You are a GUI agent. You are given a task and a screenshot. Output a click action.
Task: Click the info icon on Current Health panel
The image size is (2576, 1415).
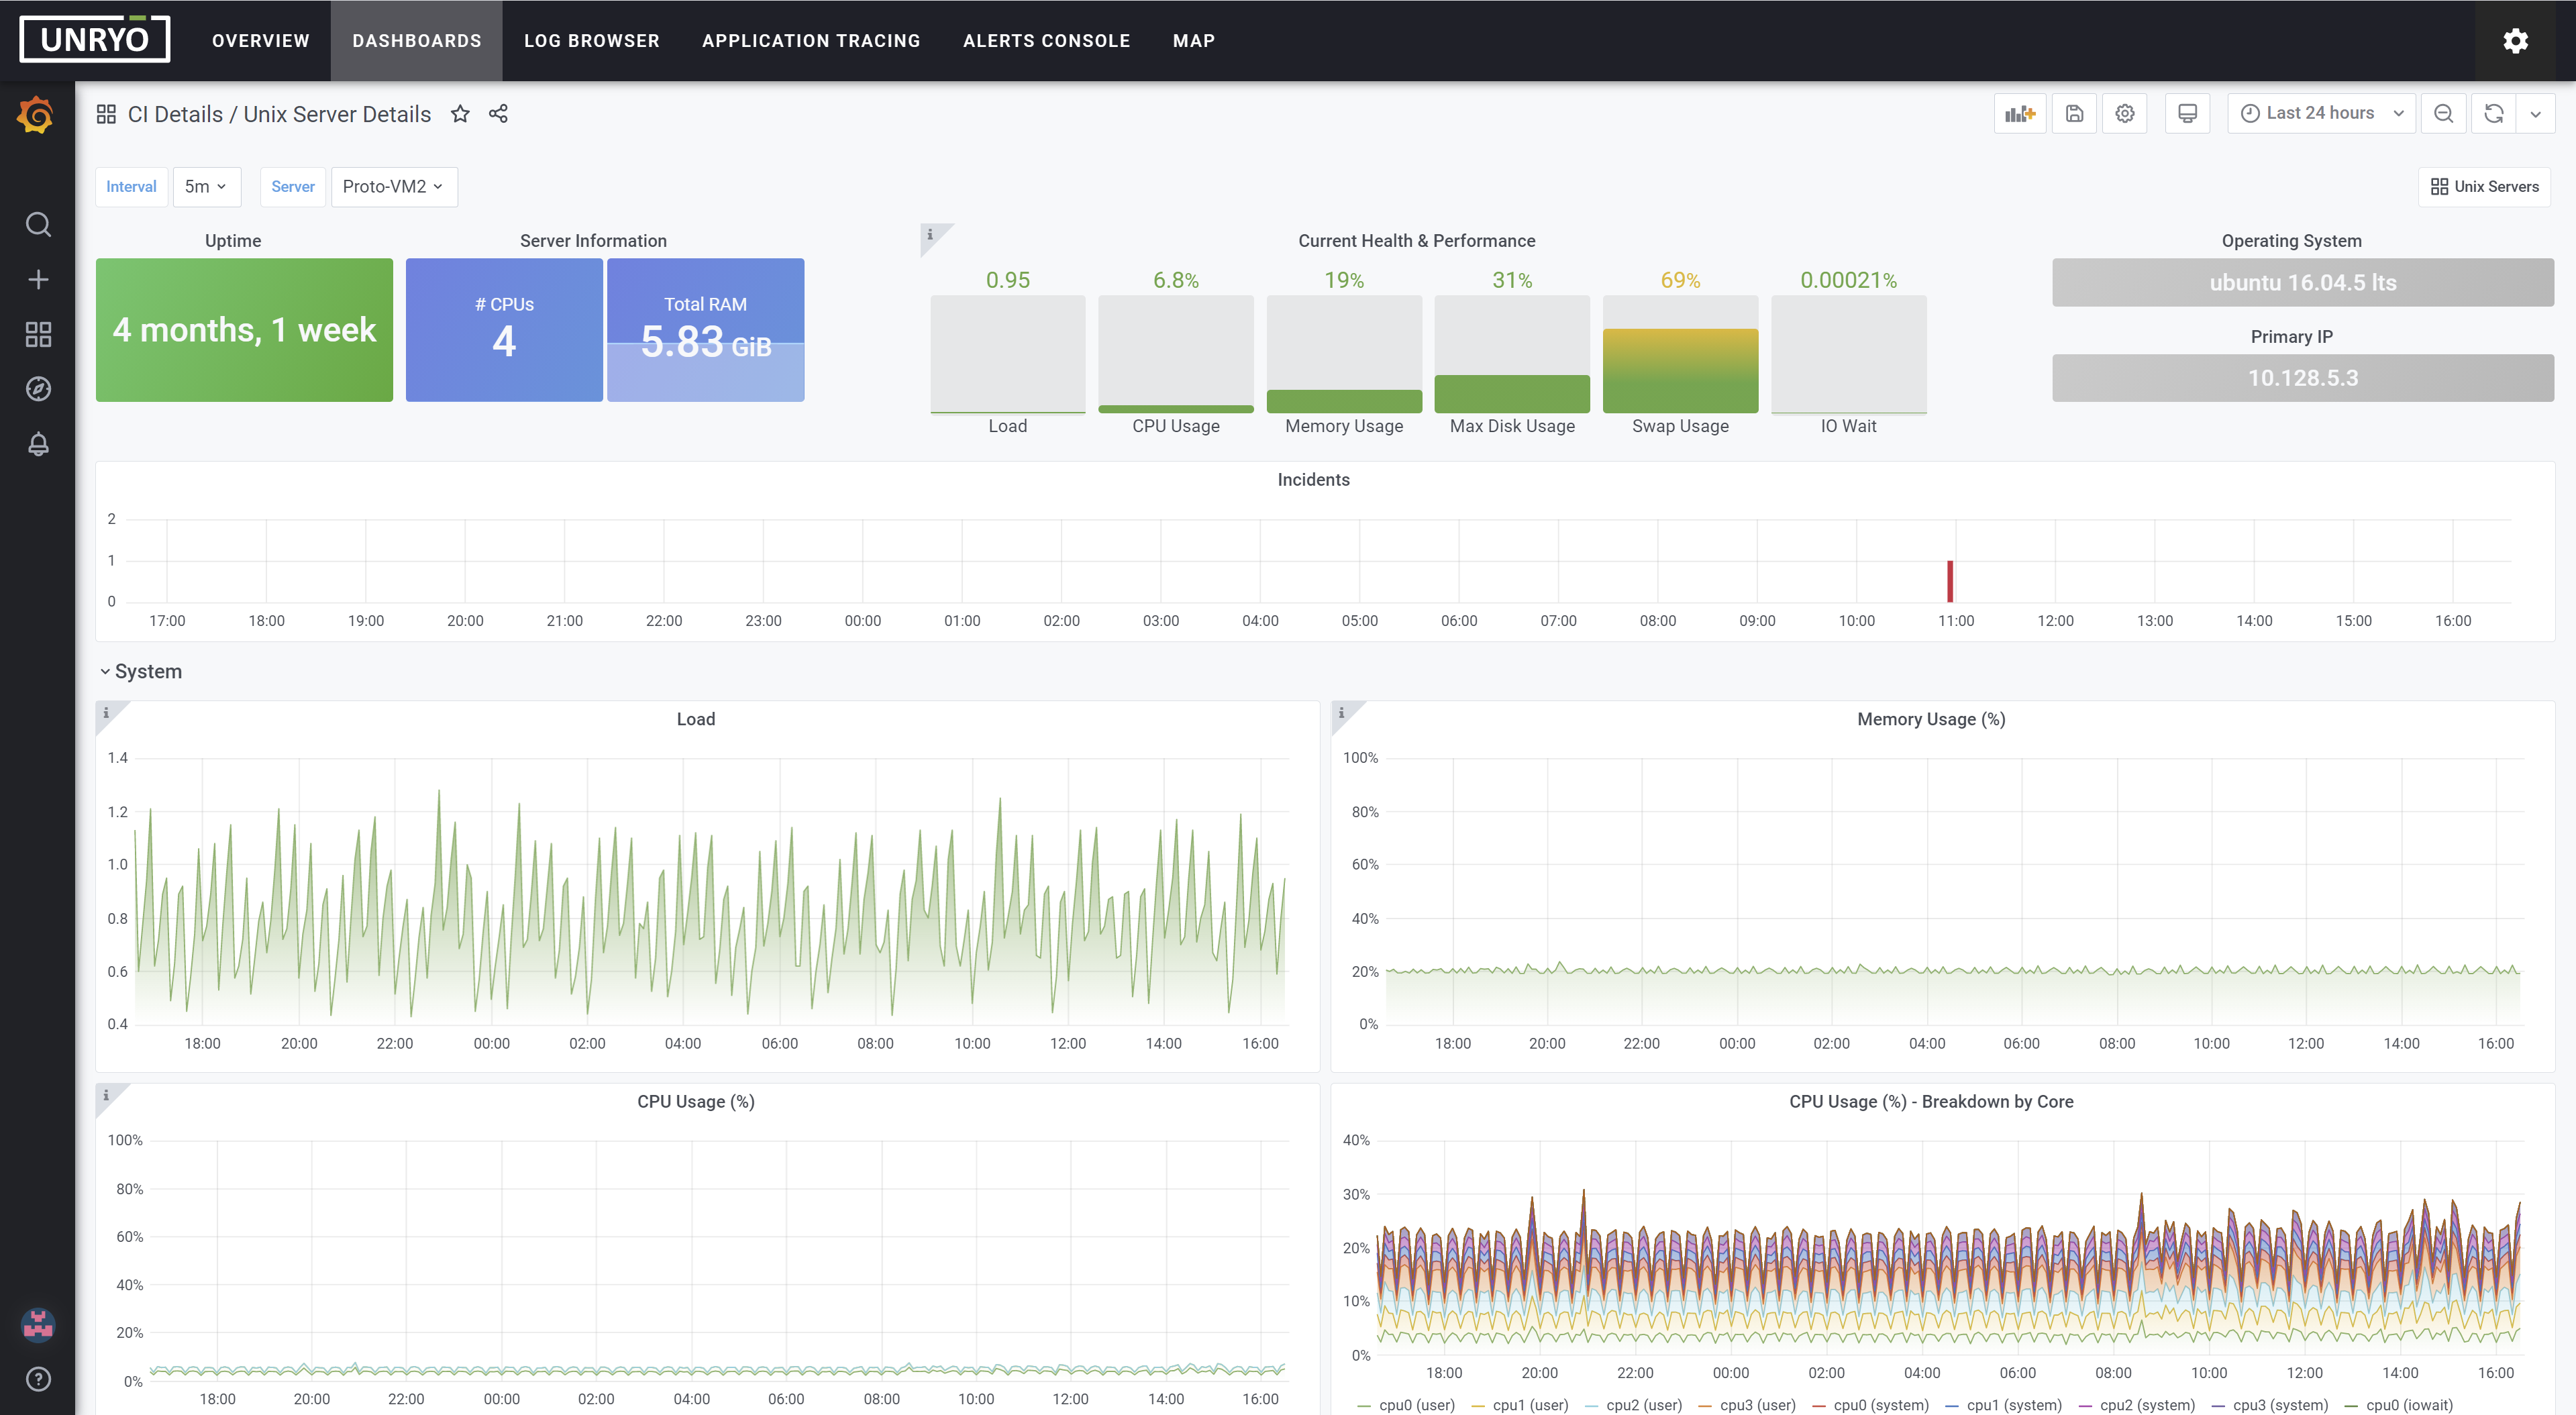pos(930,234)
